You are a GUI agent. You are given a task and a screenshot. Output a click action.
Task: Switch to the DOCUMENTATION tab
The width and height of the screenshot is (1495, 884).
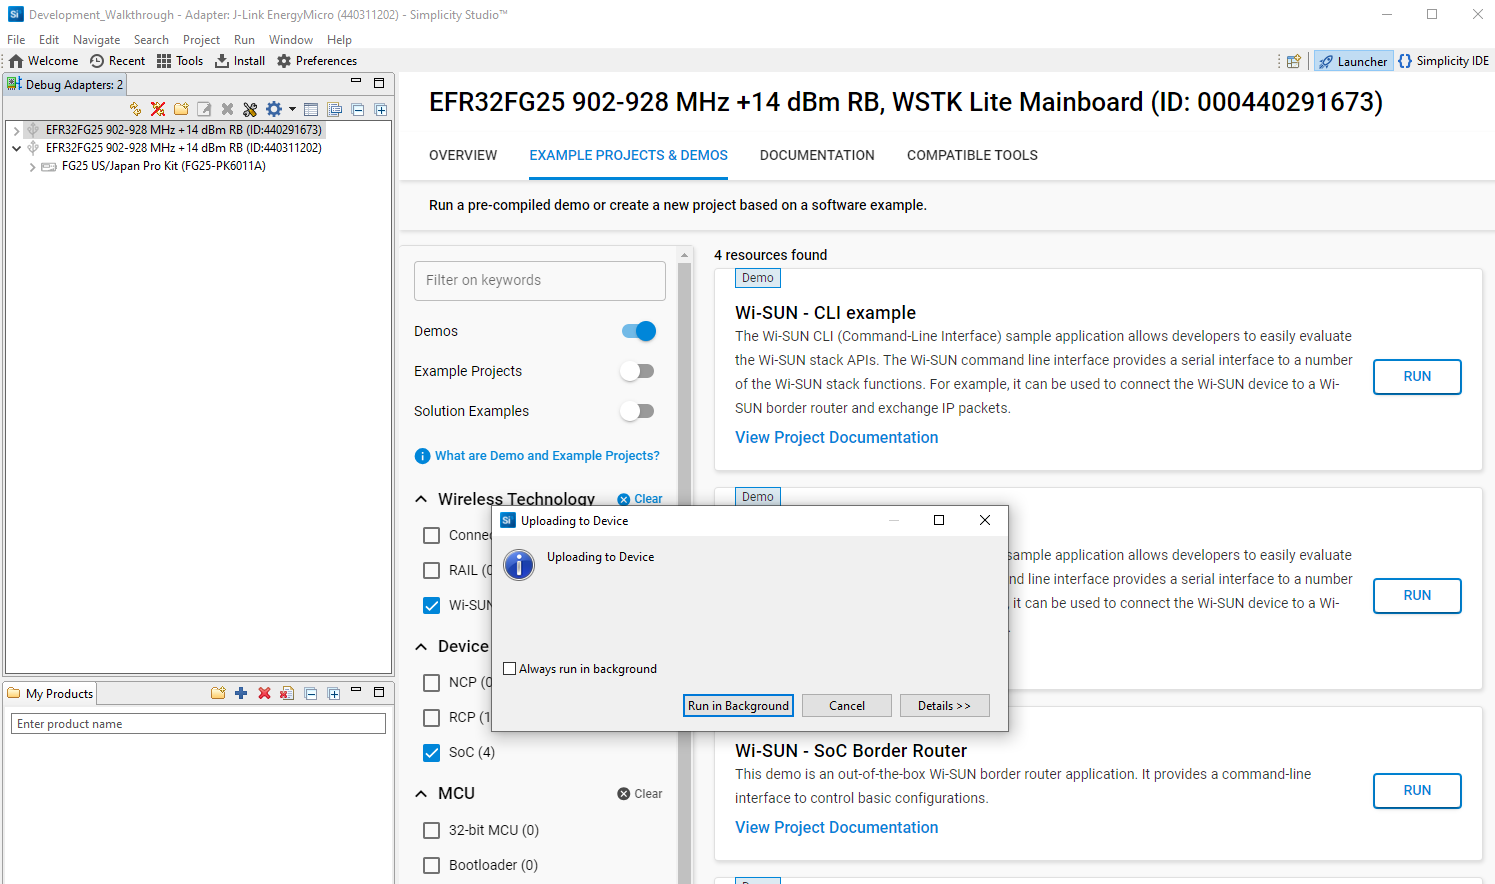click(x=817, y=155)
